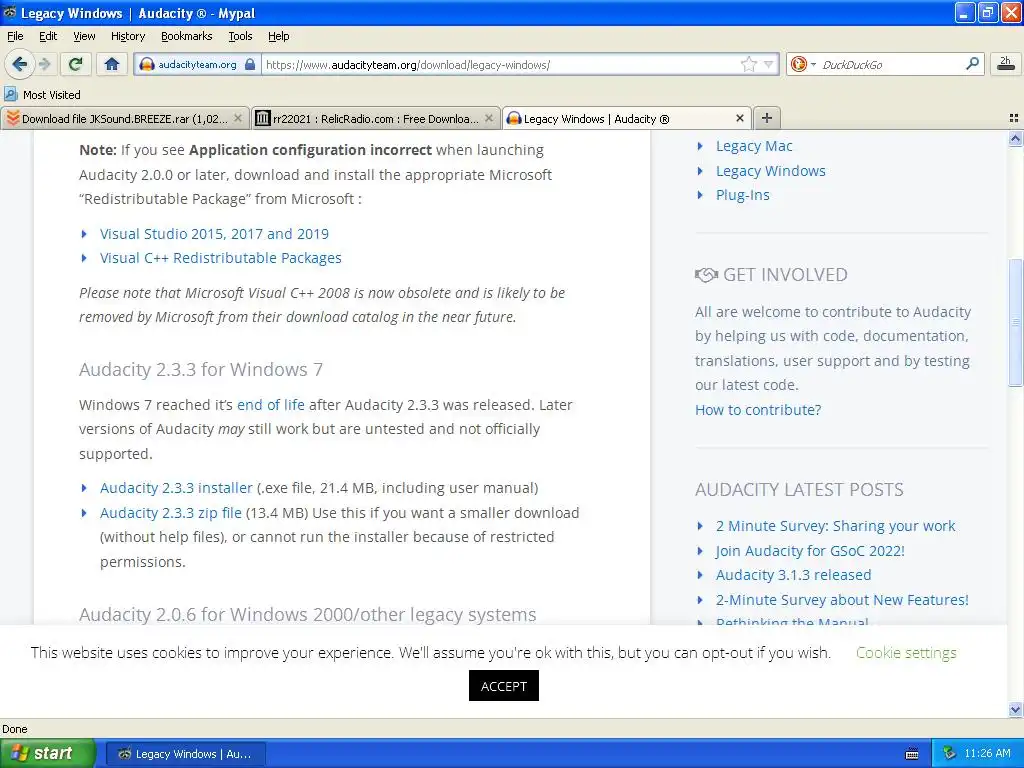
Task: Restore down the Mypal window
Action: point(987,12)
